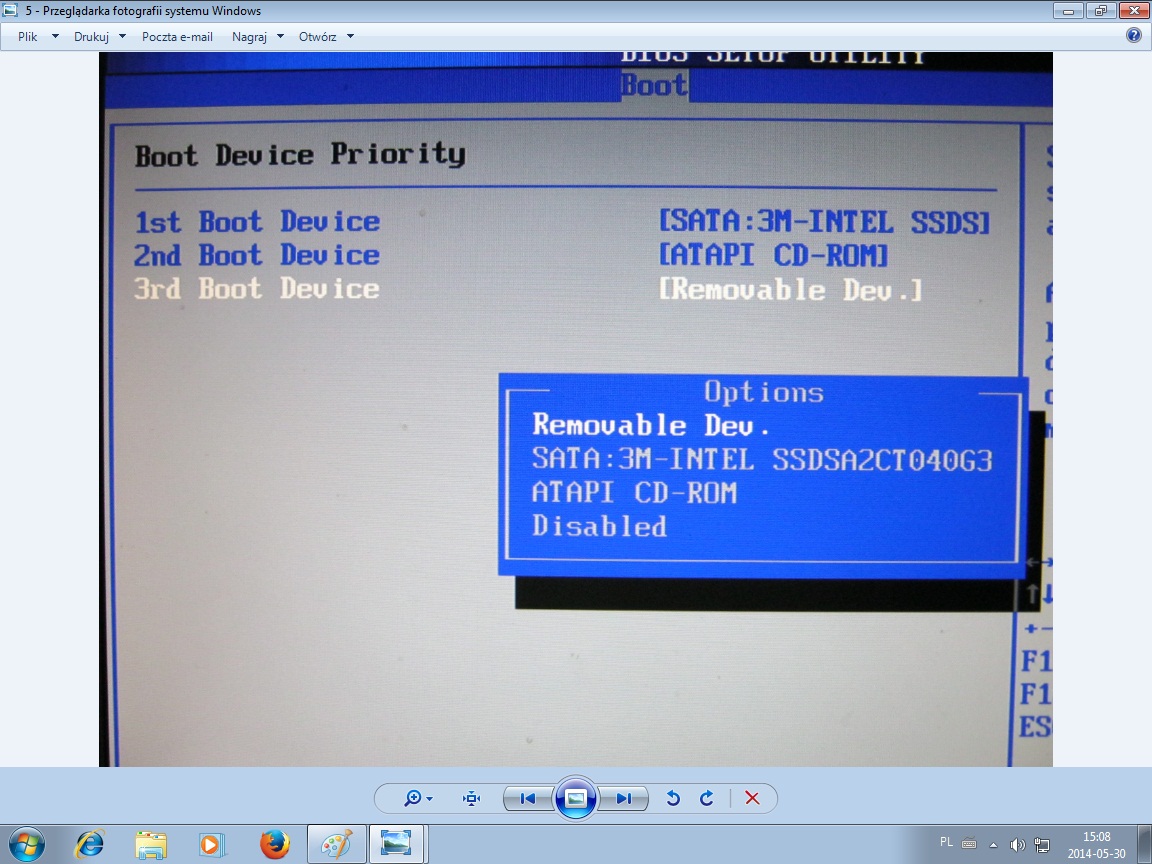Image resolution: width=1152 pixels, height=864 pixels.
Task: Open the Drukuj dropdown menu
Action: (99, 36)
